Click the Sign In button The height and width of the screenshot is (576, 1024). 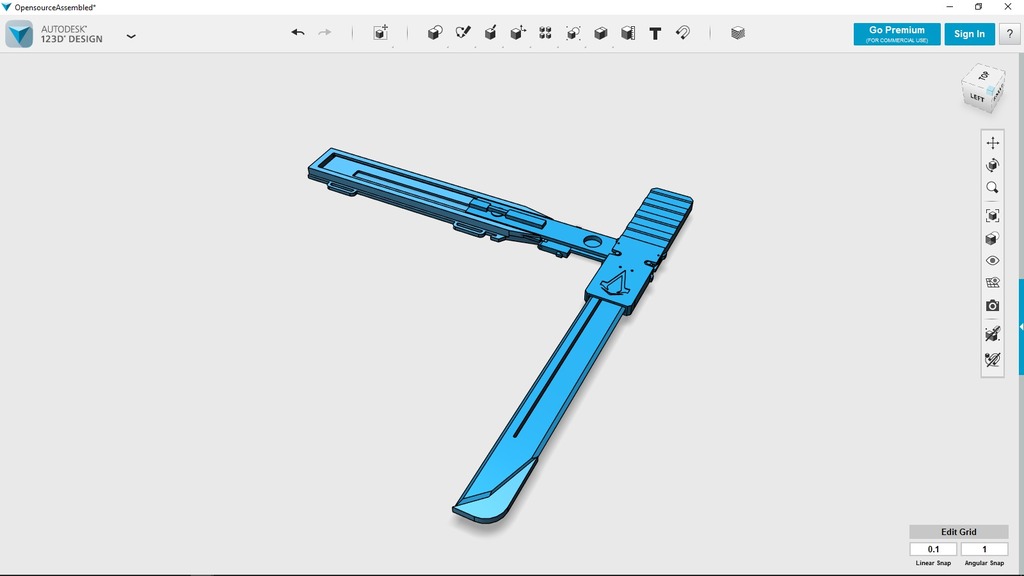click(969, 34)
